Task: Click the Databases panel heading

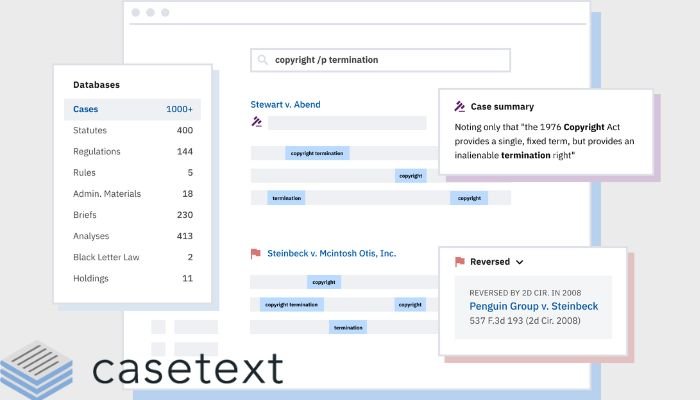Action: click(x=96, y=85)
